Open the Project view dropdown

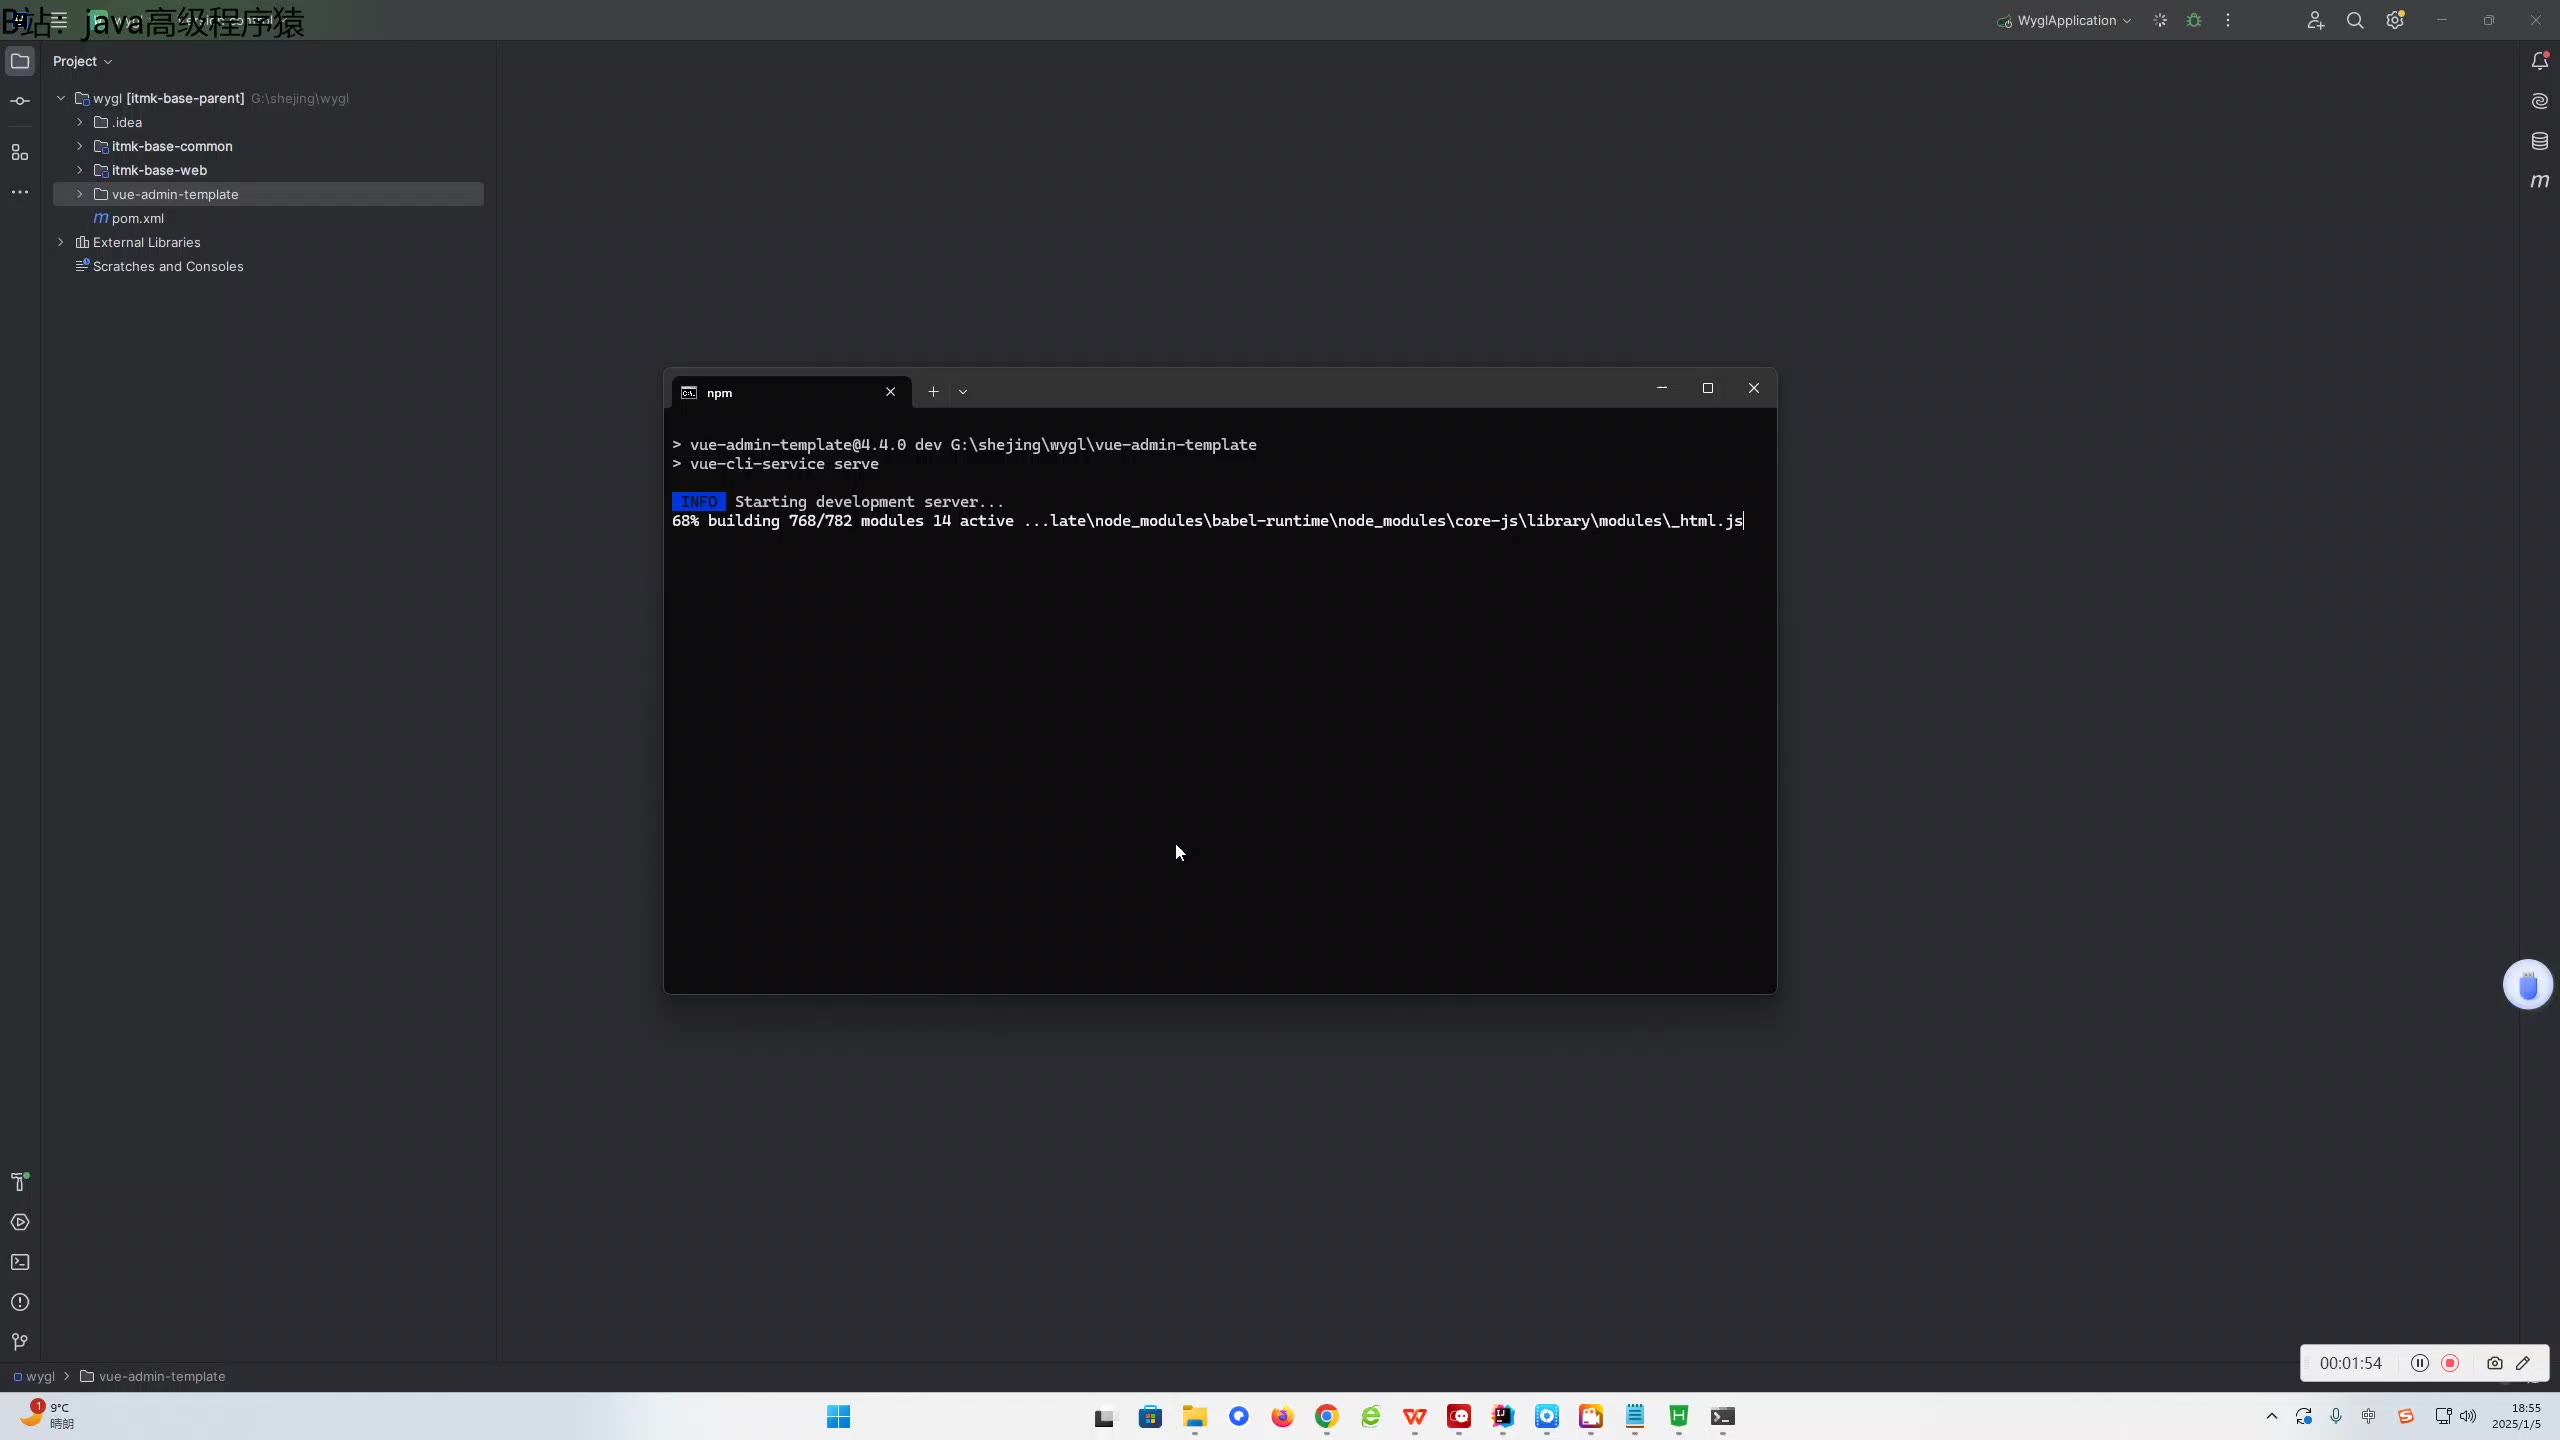tap(82, 61)
